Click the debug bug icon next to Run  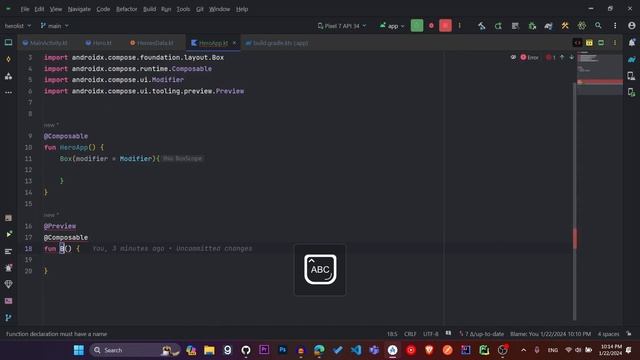tap(431, 26)
